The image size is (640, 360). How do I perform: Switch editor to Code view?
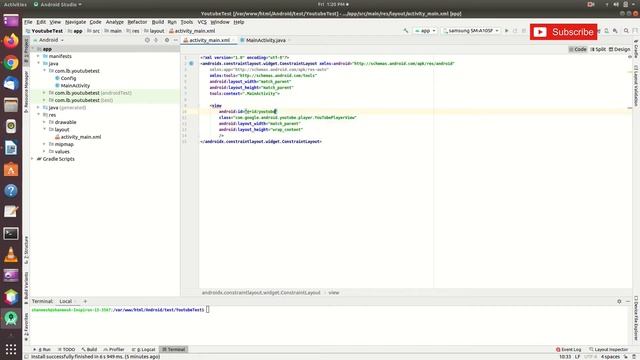click(x=578, y=49)
